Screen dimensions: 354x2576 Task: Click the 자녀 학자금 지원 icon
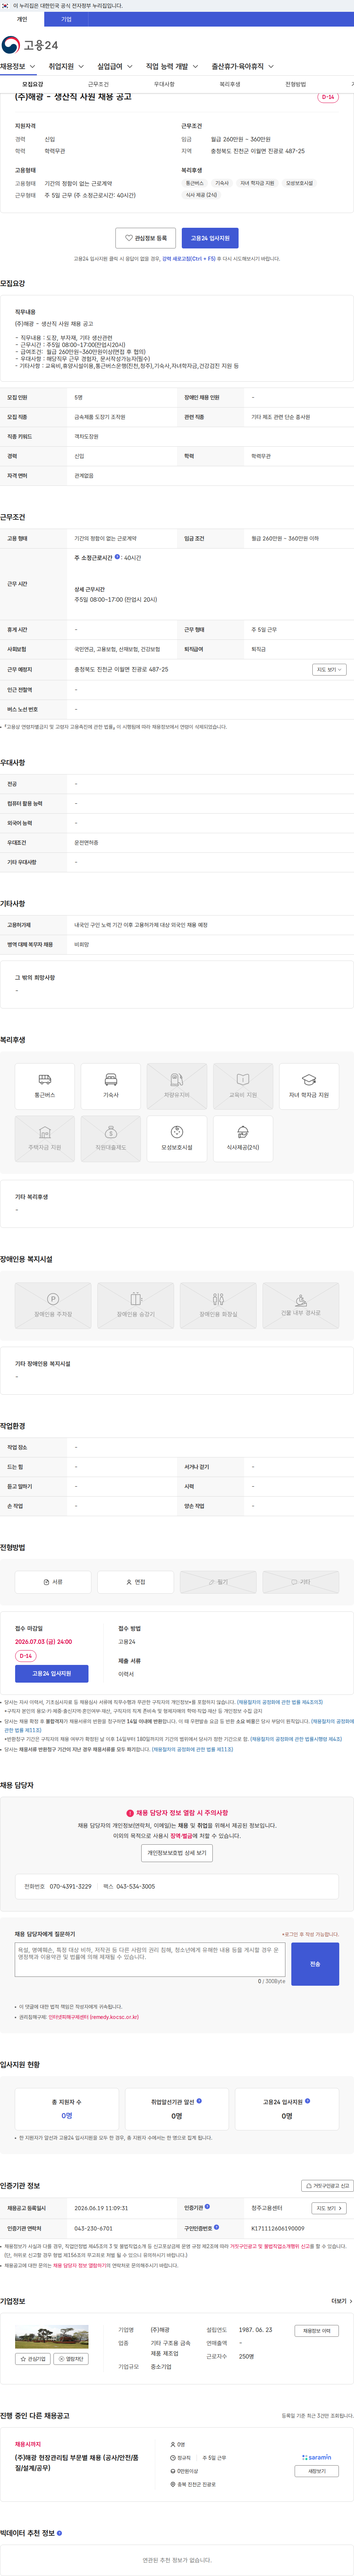pyautogui.click(x=309, y=1086)
